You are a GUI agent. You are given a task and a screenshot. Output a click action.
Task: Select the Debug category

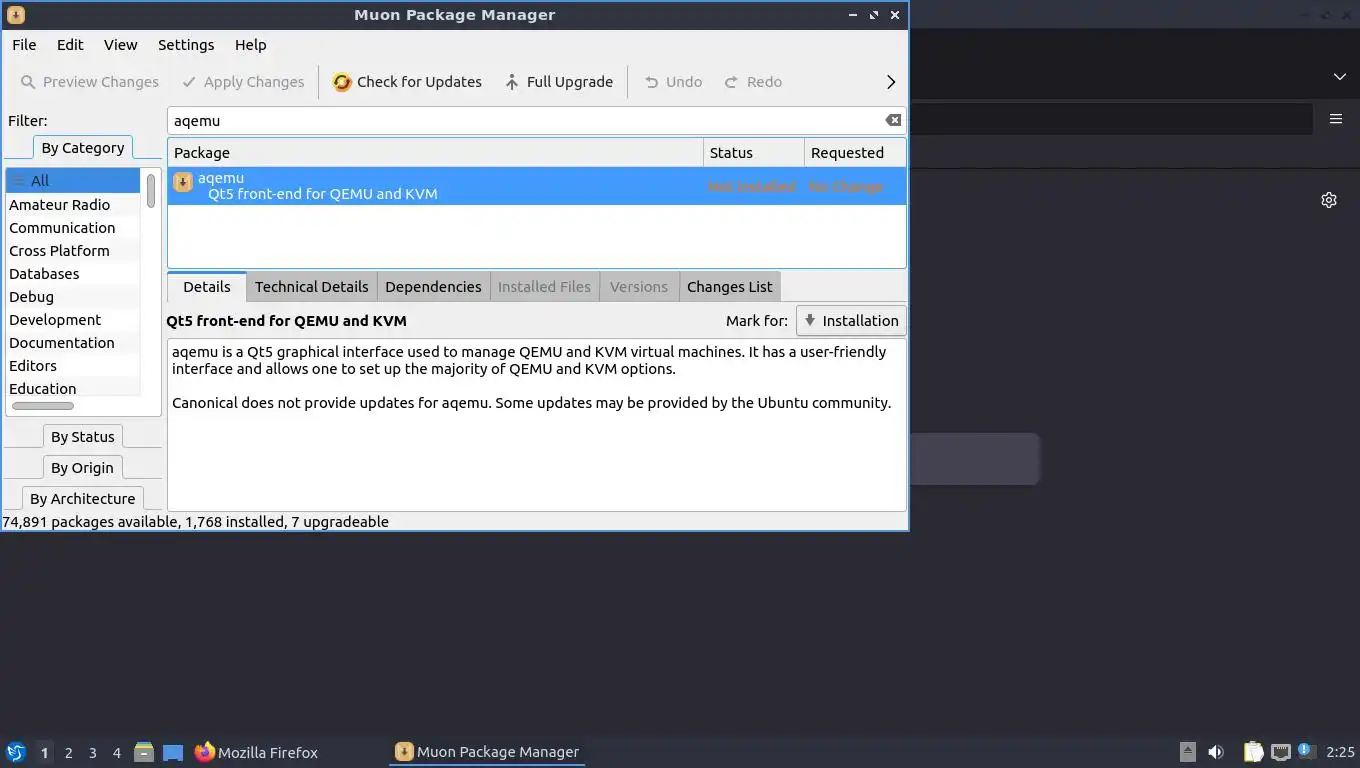click(x=73, y=297)
